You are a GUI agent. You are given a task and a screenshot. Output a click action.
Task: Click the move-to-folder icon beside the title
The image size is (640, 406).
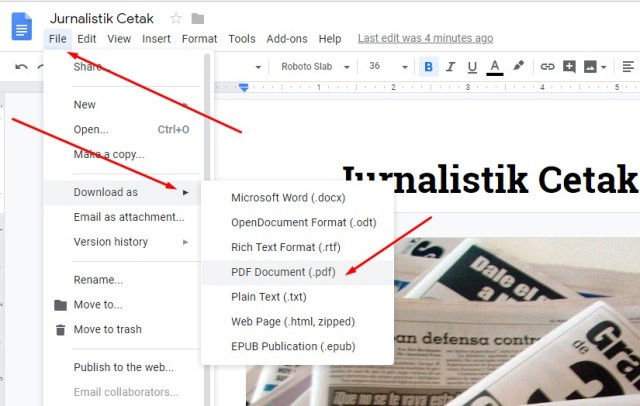[x=198, y=18]
